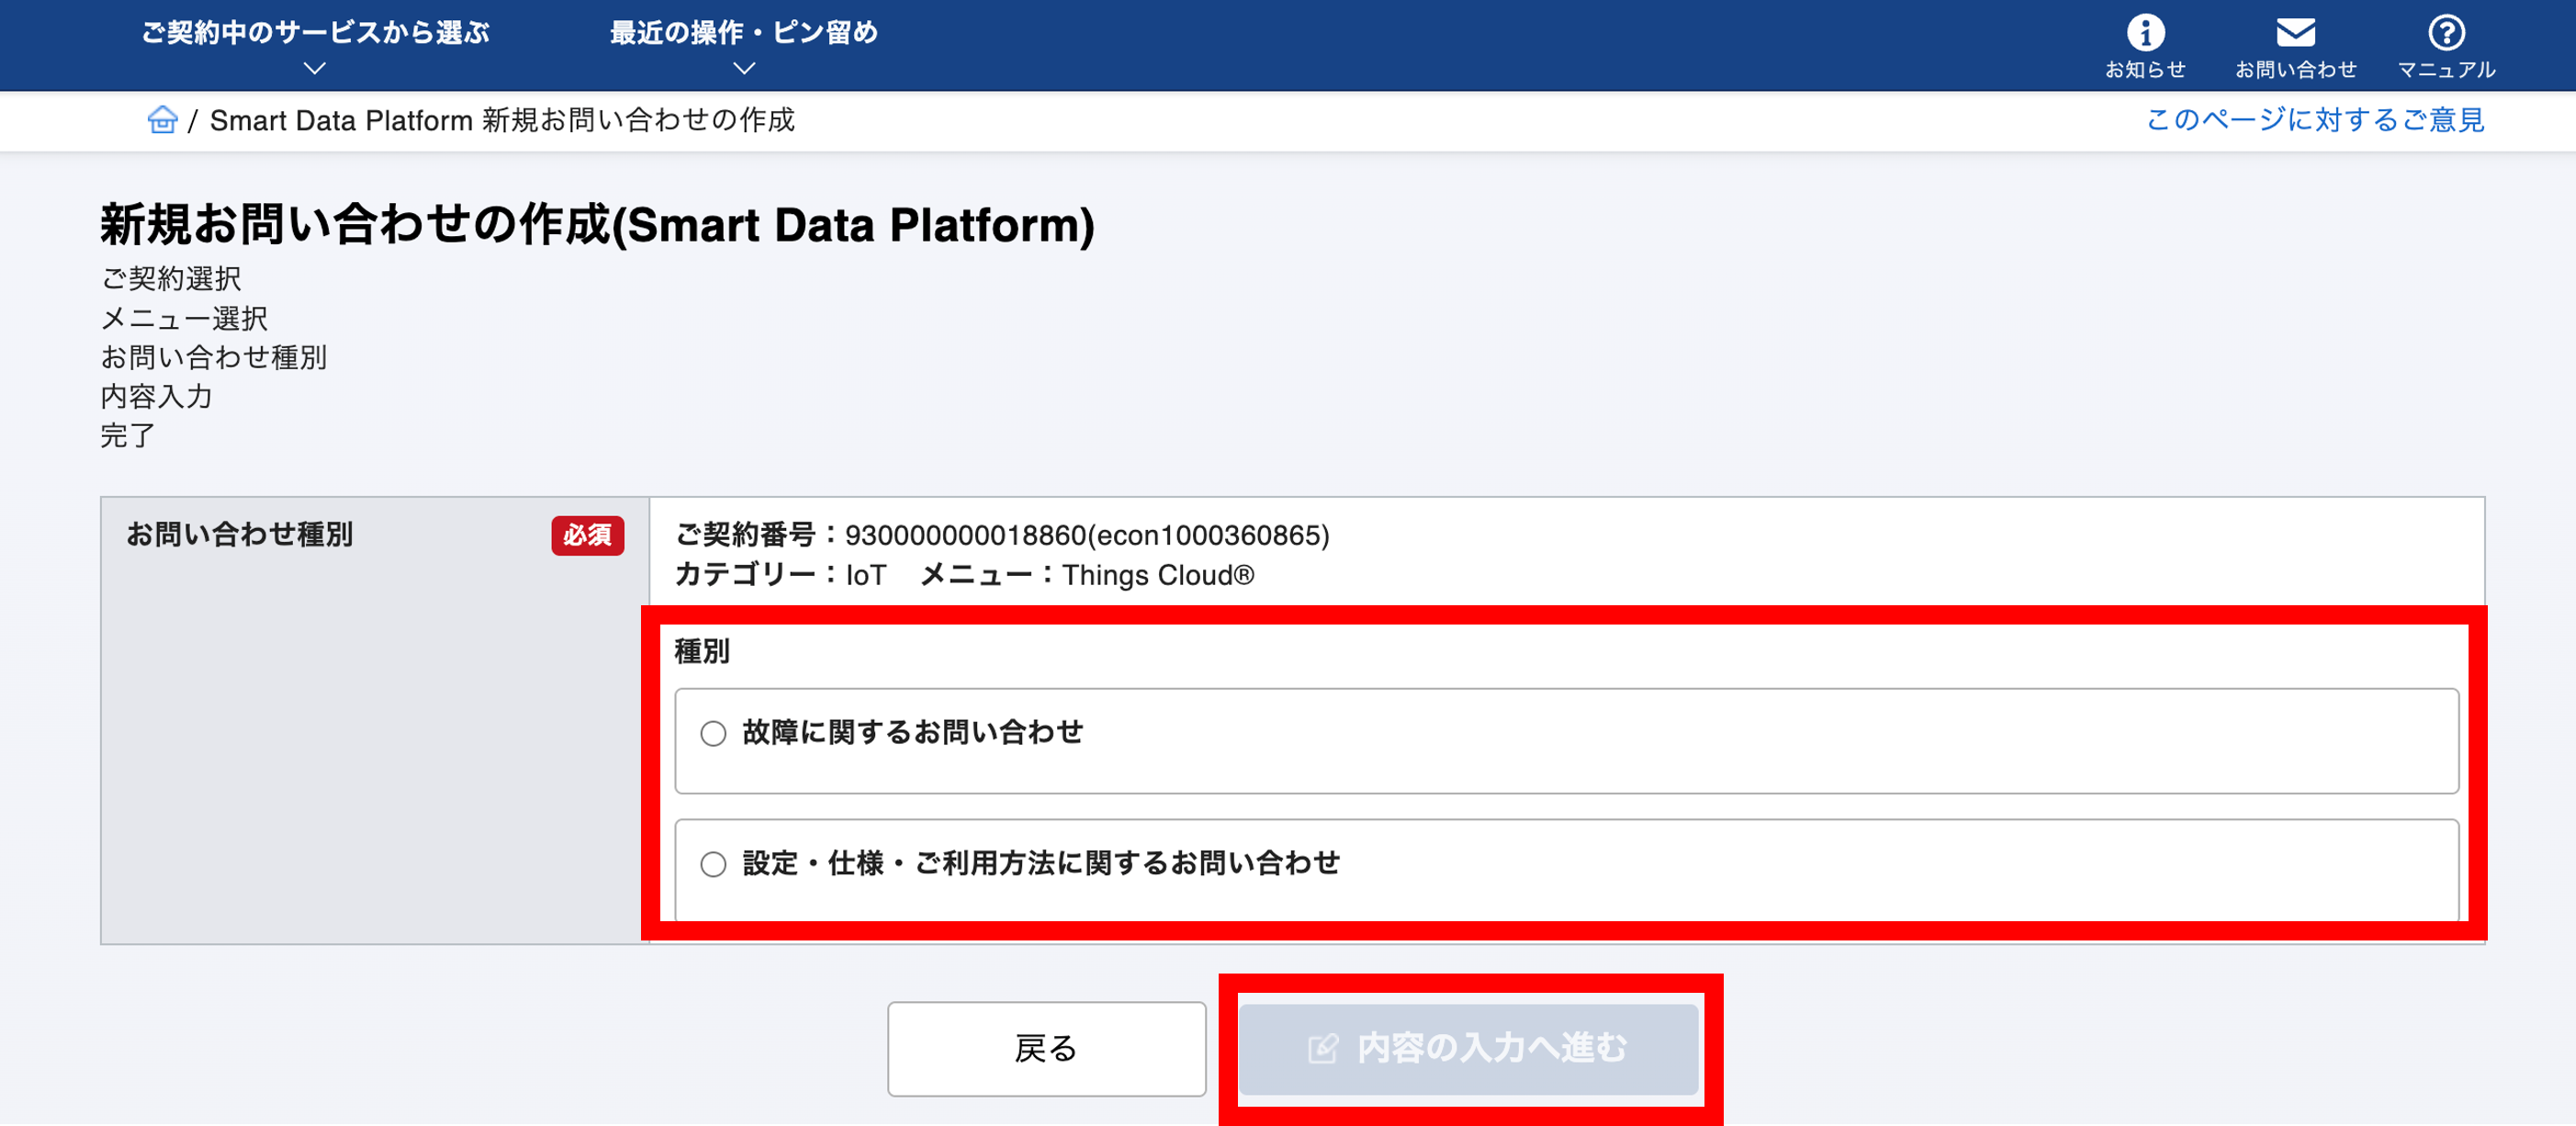Click edit icon on 内容の入力へ進む button

1322,1048
